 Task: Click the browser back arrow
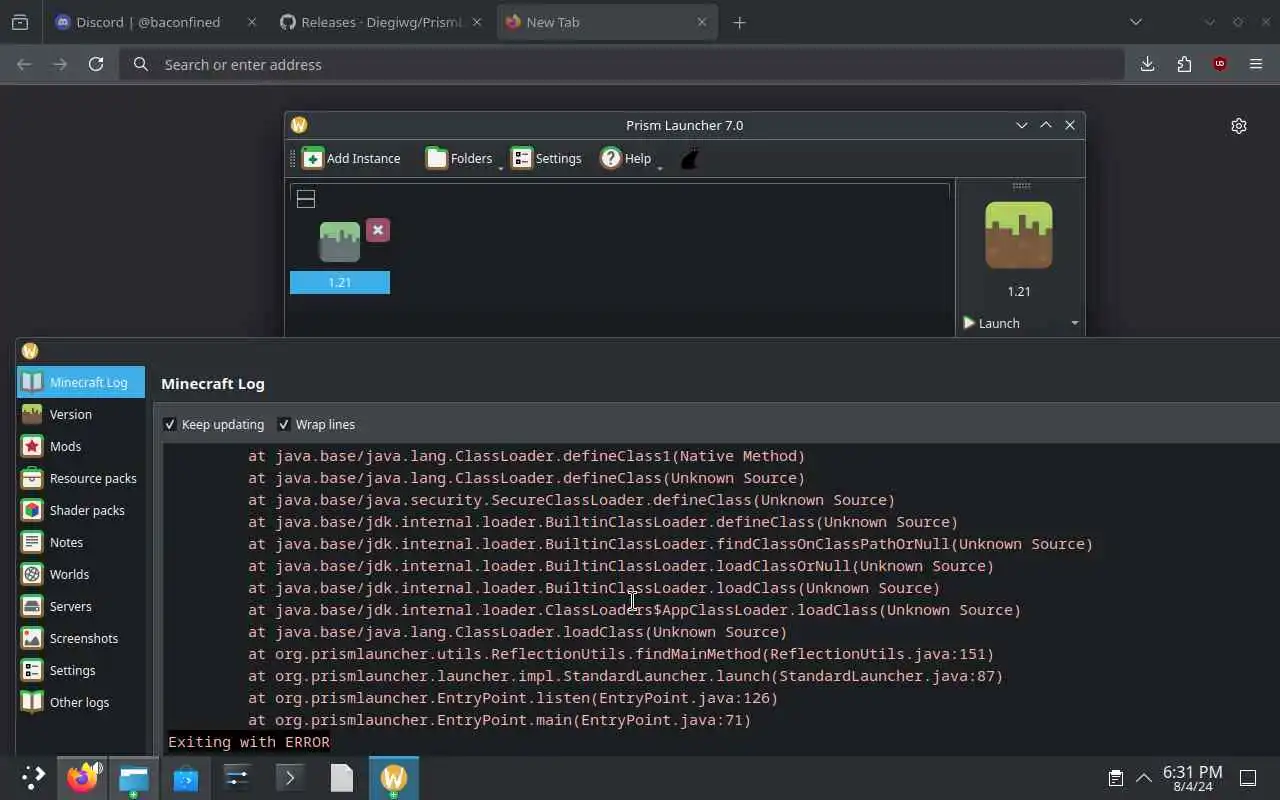[x=24, y=64]
